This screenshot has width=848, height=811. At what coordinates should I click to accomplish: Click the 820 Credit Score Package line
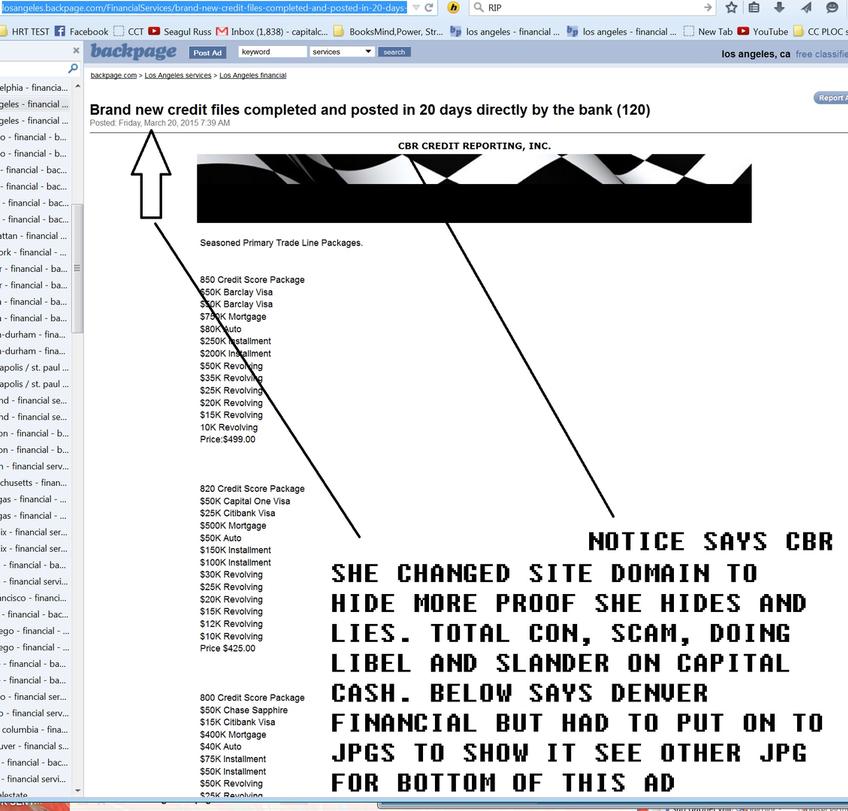(252, 489)
